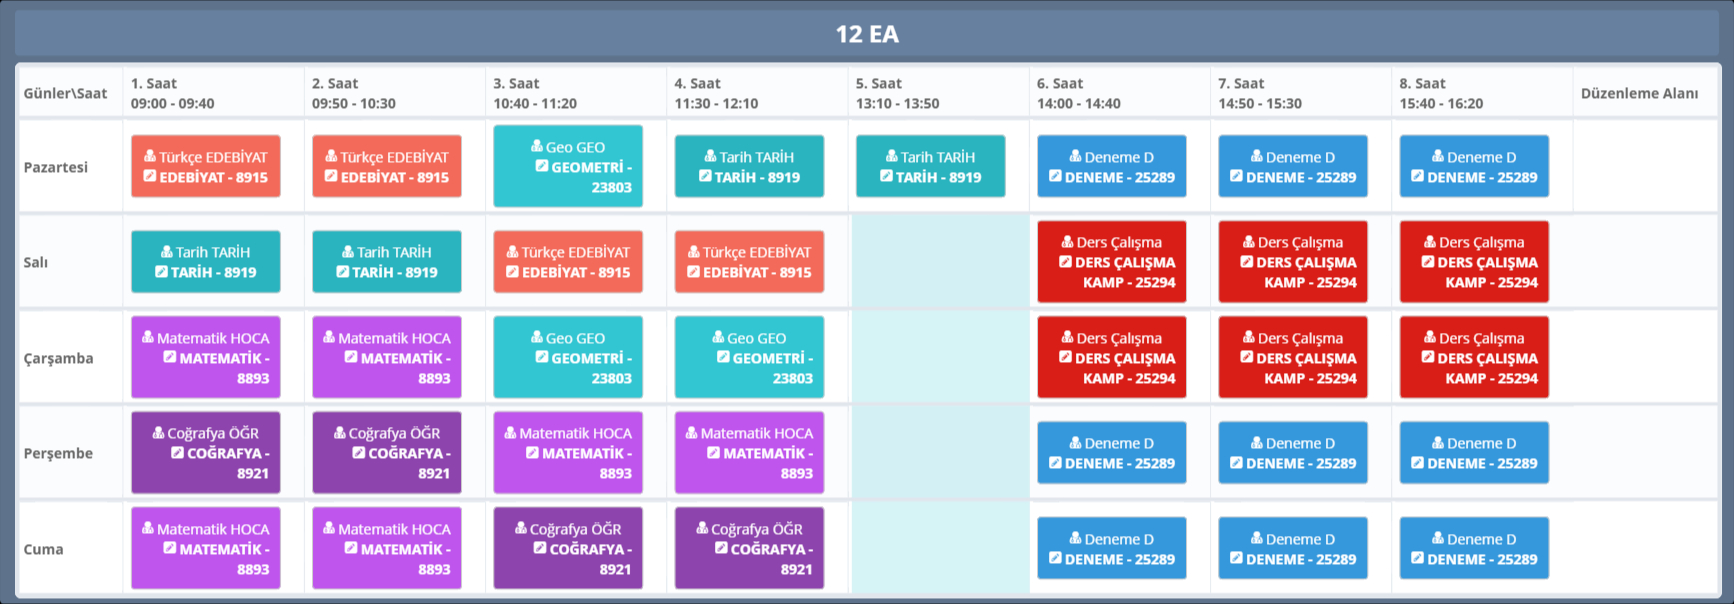Viewport: 1734px width, 604px height.
Task: Select Cuma 2. Saat Matematik lesson block
Action: coord(387,549)
